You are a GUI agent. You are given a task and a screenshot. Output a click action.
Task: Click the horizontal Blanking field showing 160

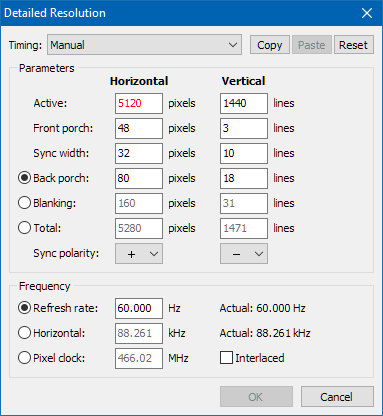(x=139, y=203)
